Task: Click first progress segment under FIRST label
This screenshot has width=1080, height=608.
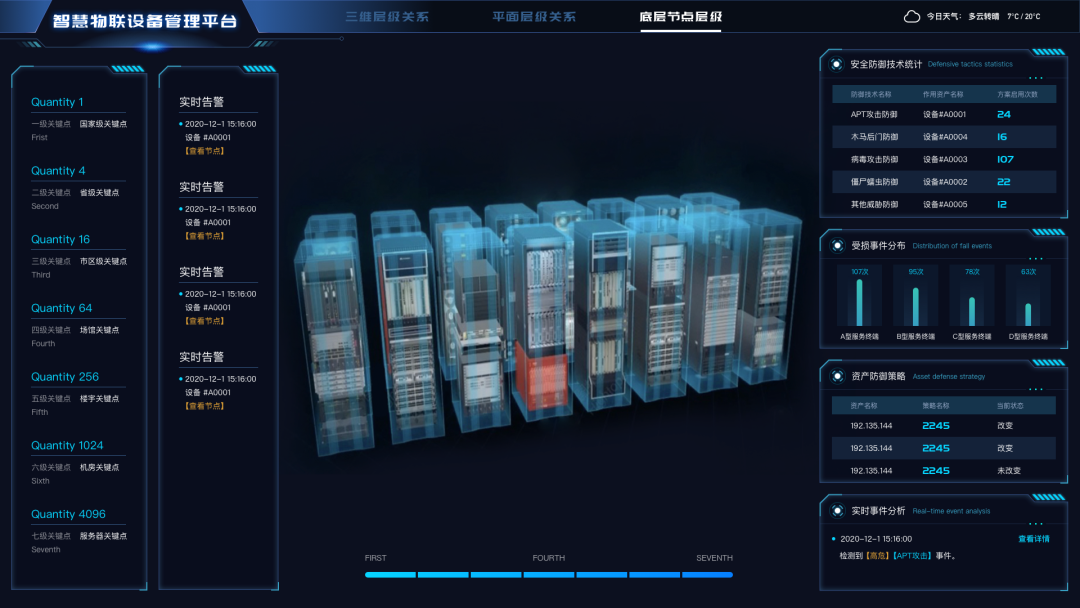Action: click(x=390, y=575)
